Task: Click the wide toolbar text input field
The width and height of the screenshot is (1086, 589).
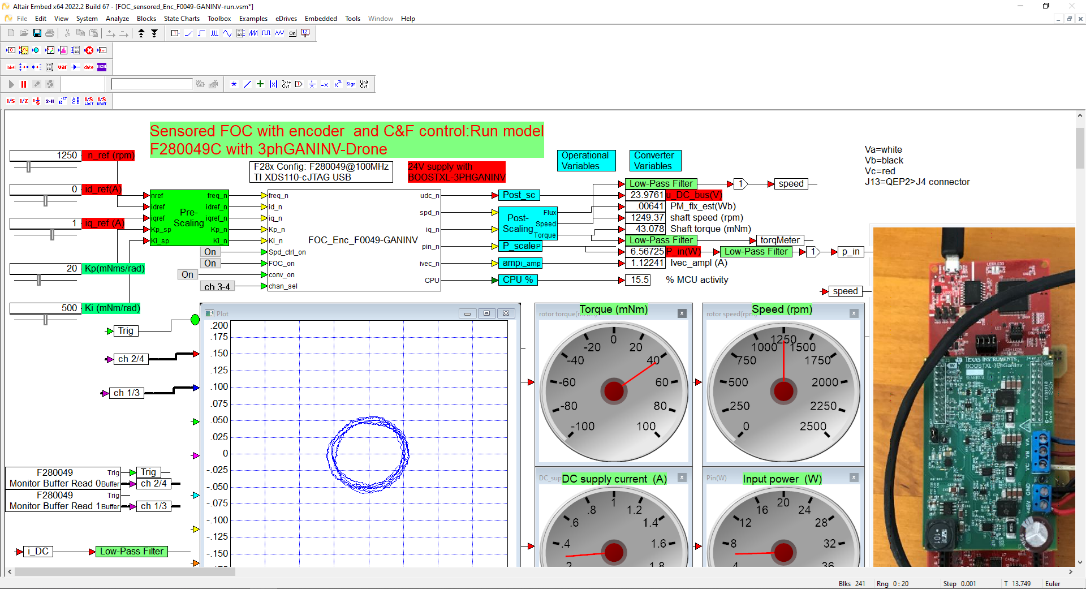Action: 152,84
